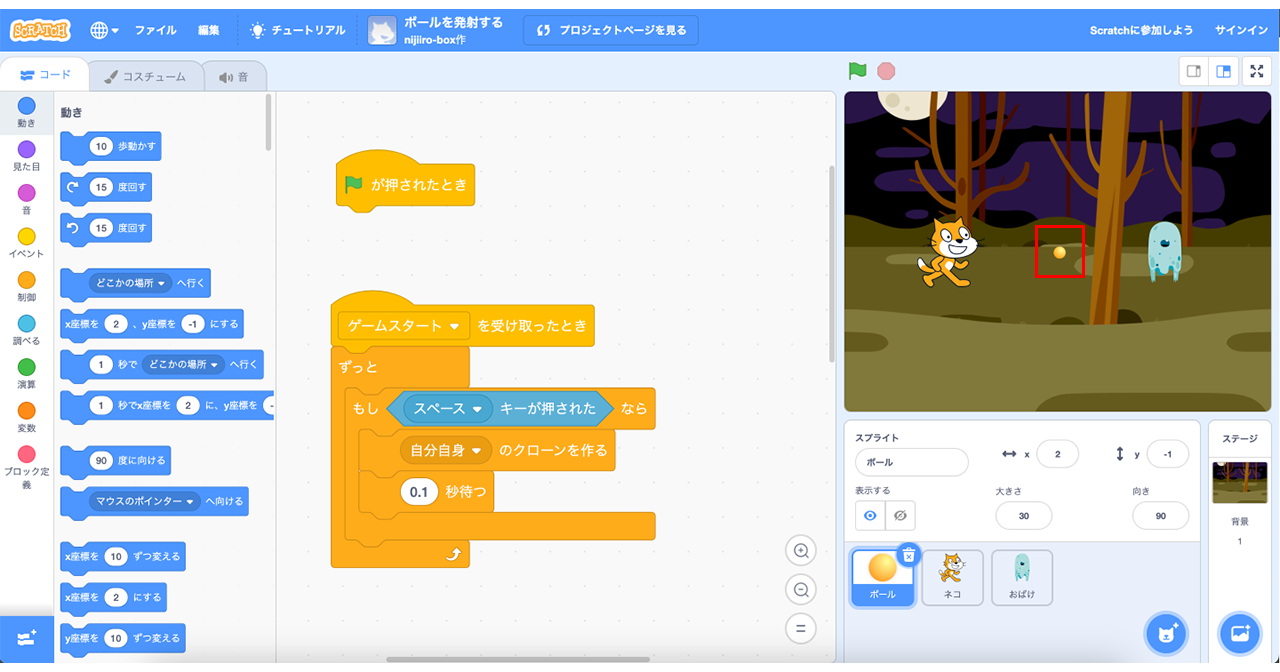The width and height of the screenshot is (1280, 672).
Task: Zoom out of the code workspace
Action: click(800, 590)
